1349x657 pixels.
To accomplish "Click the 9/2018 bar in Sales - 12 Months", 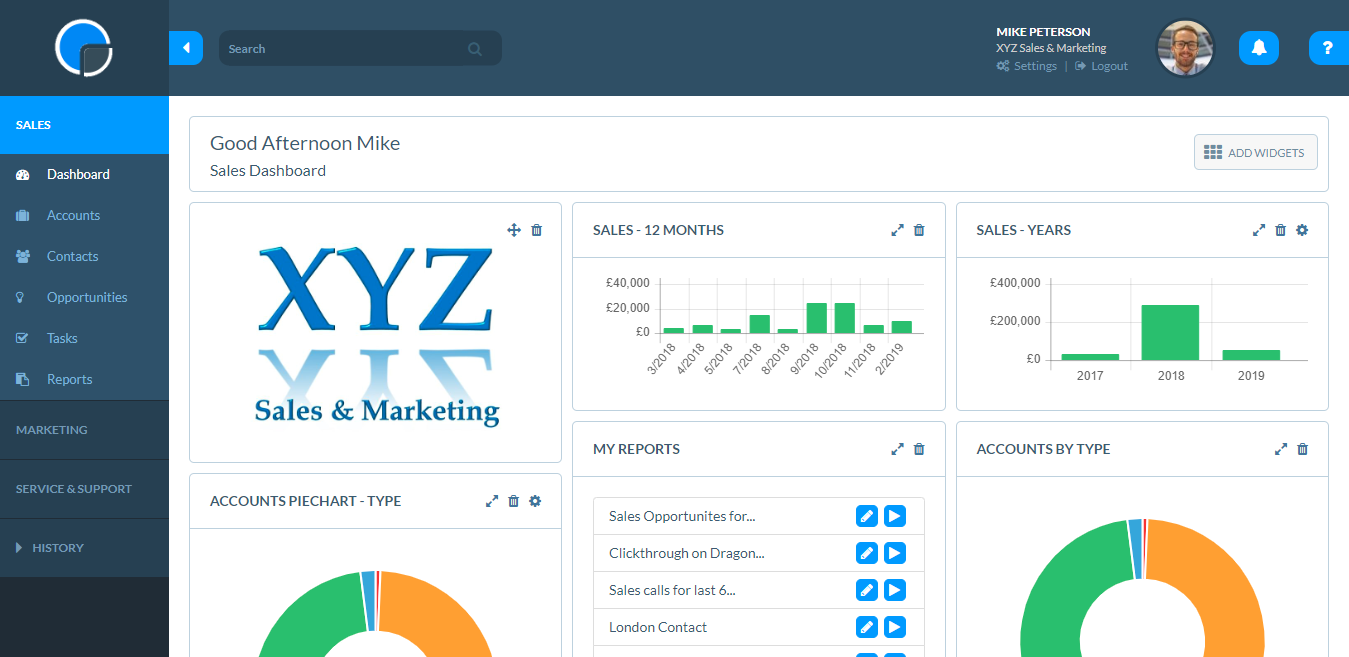I will 816,318.
